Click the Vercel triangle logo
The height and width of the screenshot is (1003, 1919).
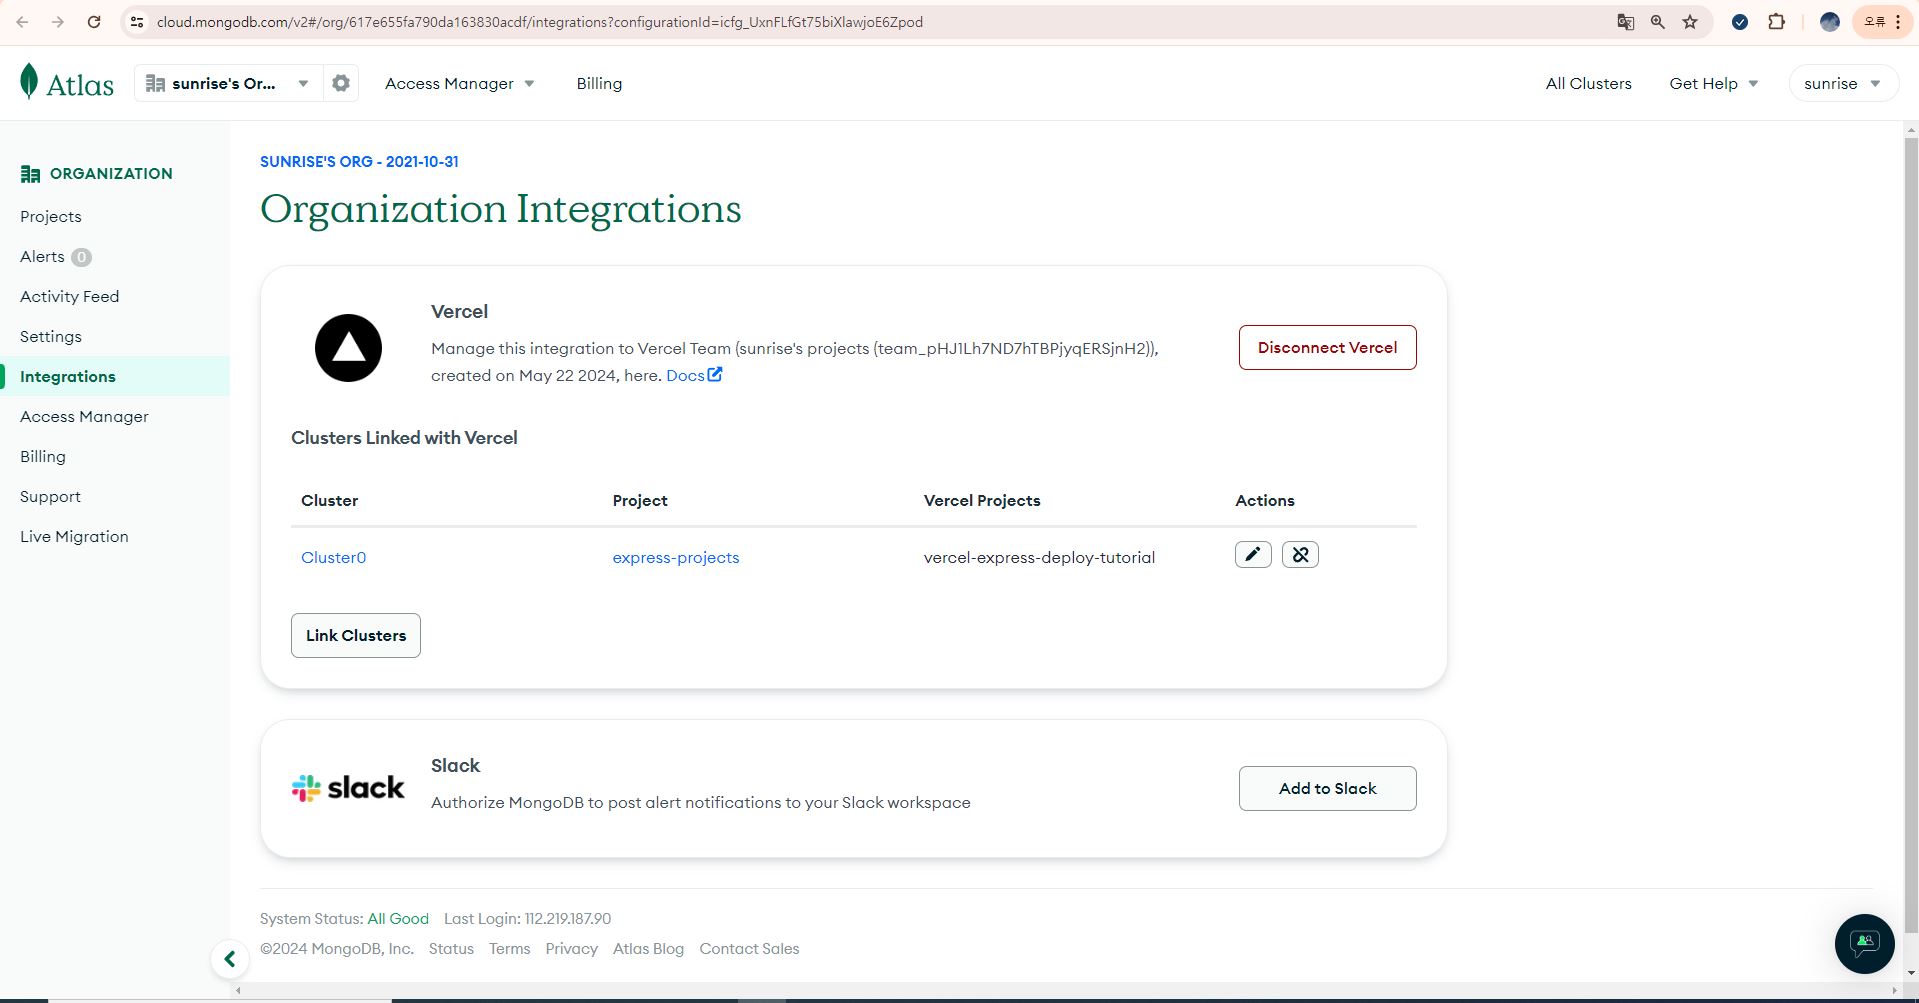pos(348,348)
